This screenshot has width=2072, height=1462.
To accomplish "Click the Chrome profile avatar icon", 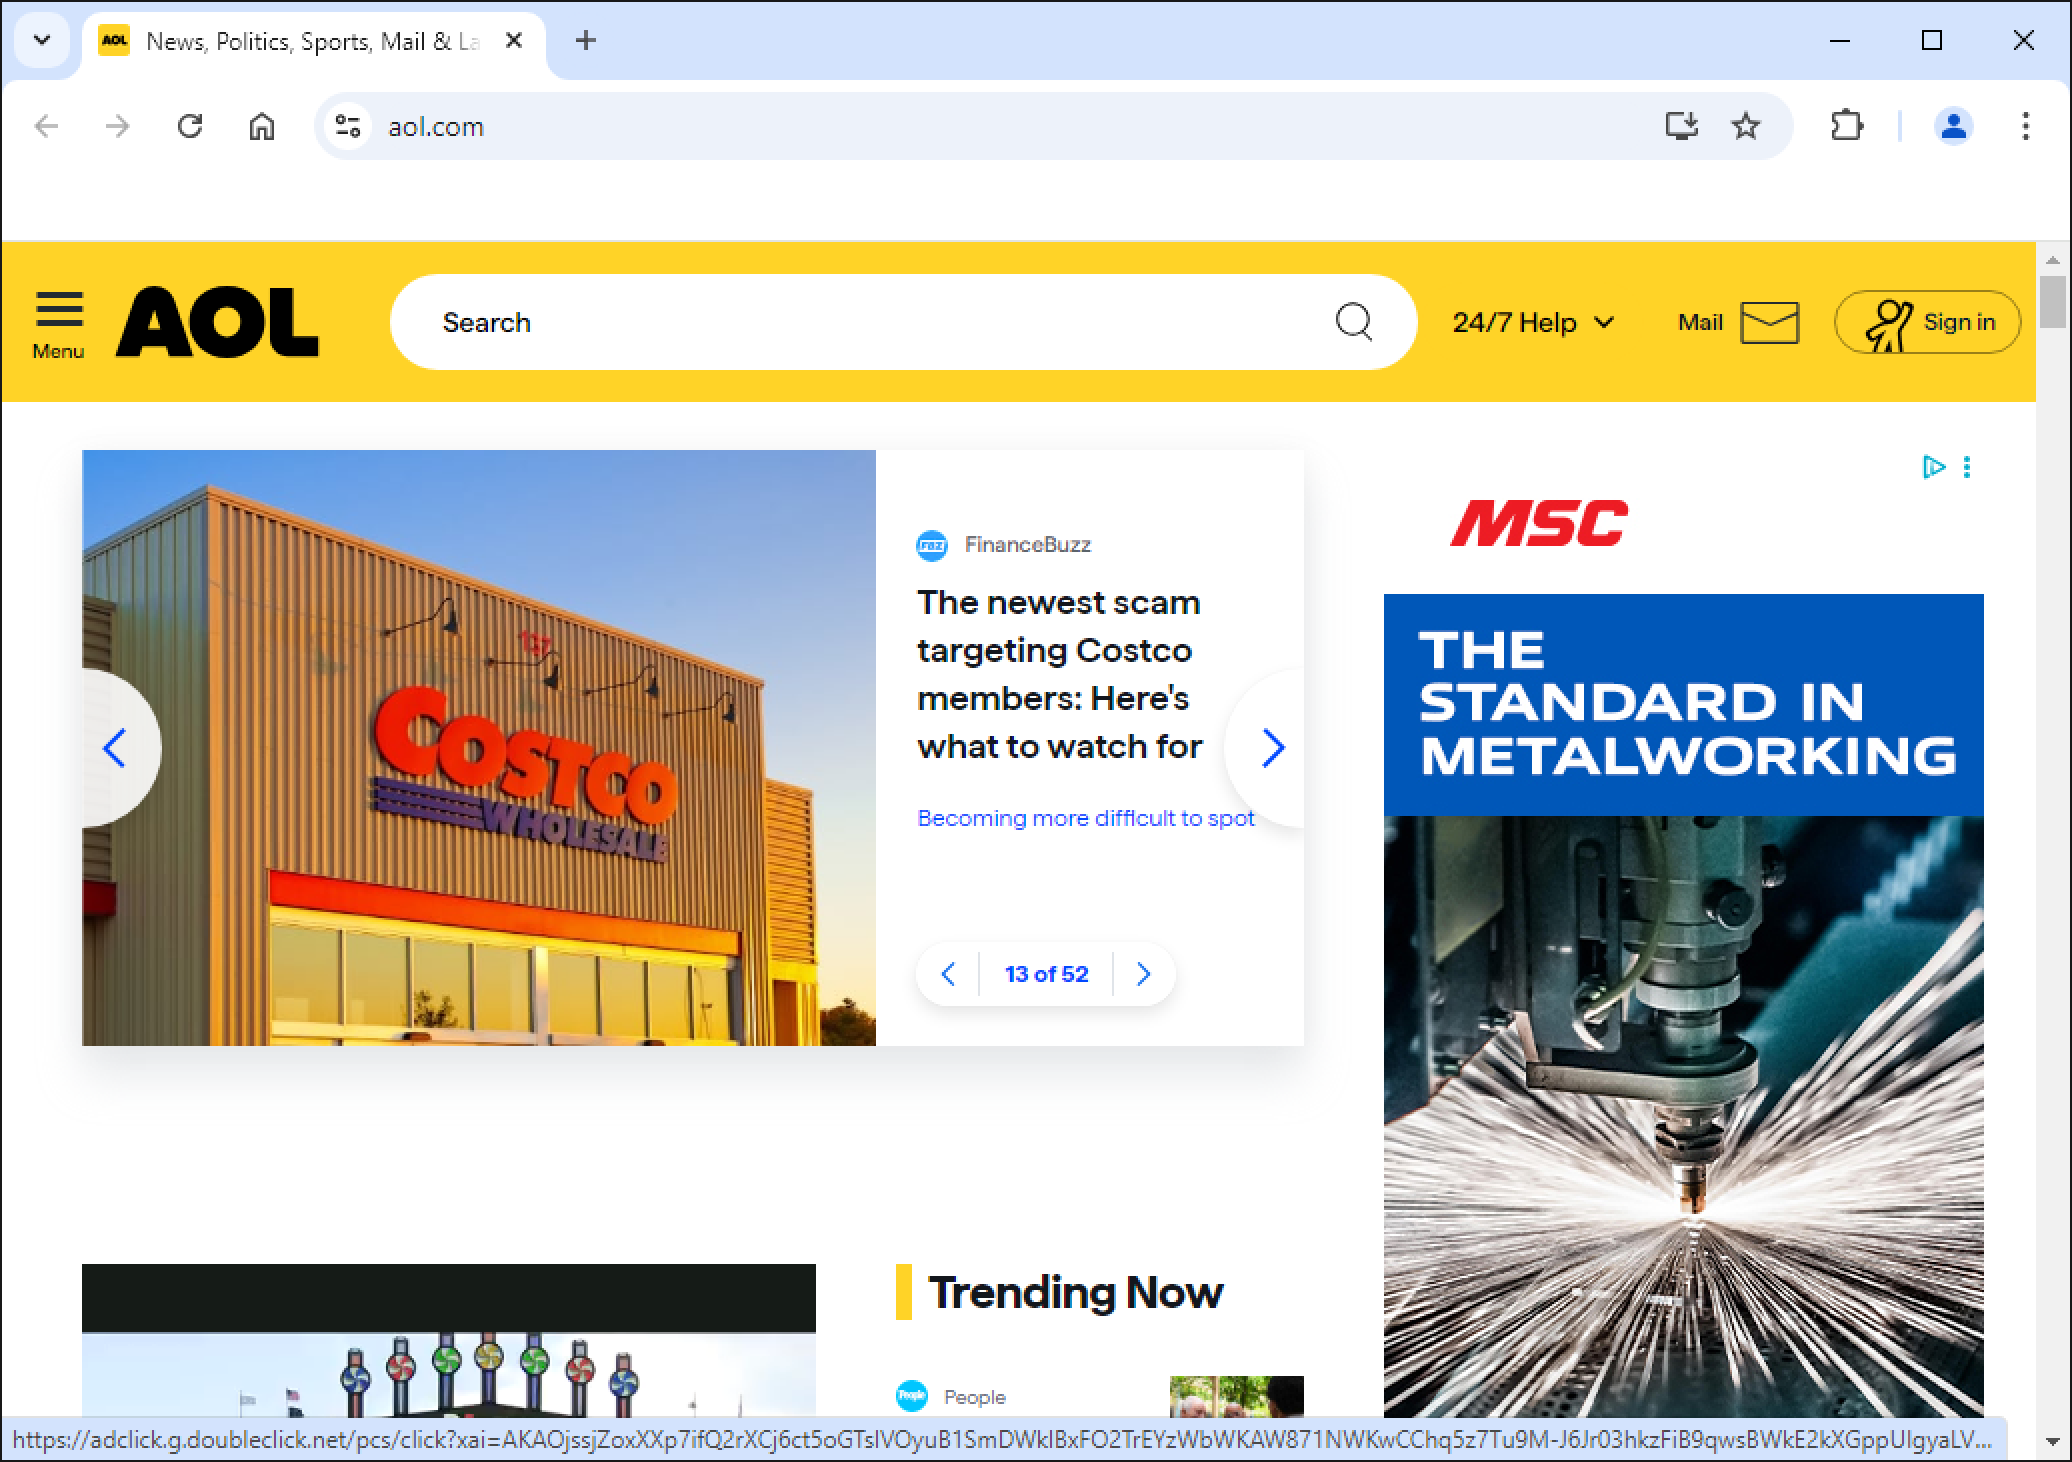I will pyautogui.click(x=1953, y=126).
